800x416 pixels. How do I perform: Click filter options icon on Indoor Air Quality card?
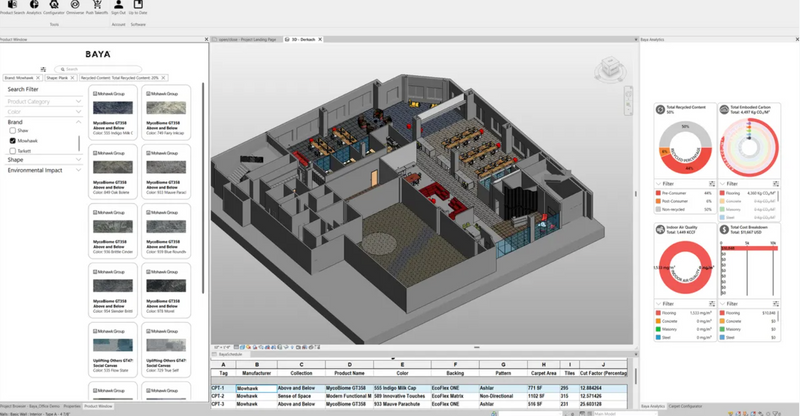[x=712, y=304]
